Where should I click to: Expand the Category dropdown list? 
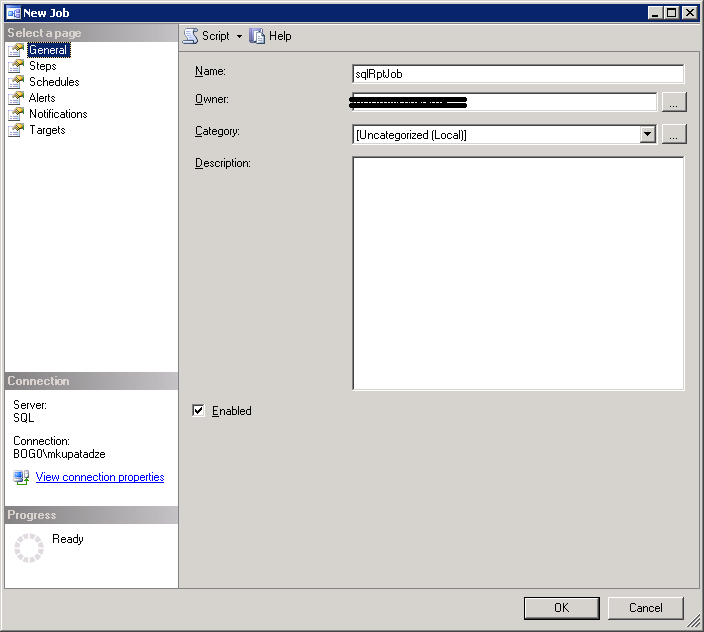(x=647, y=135)
